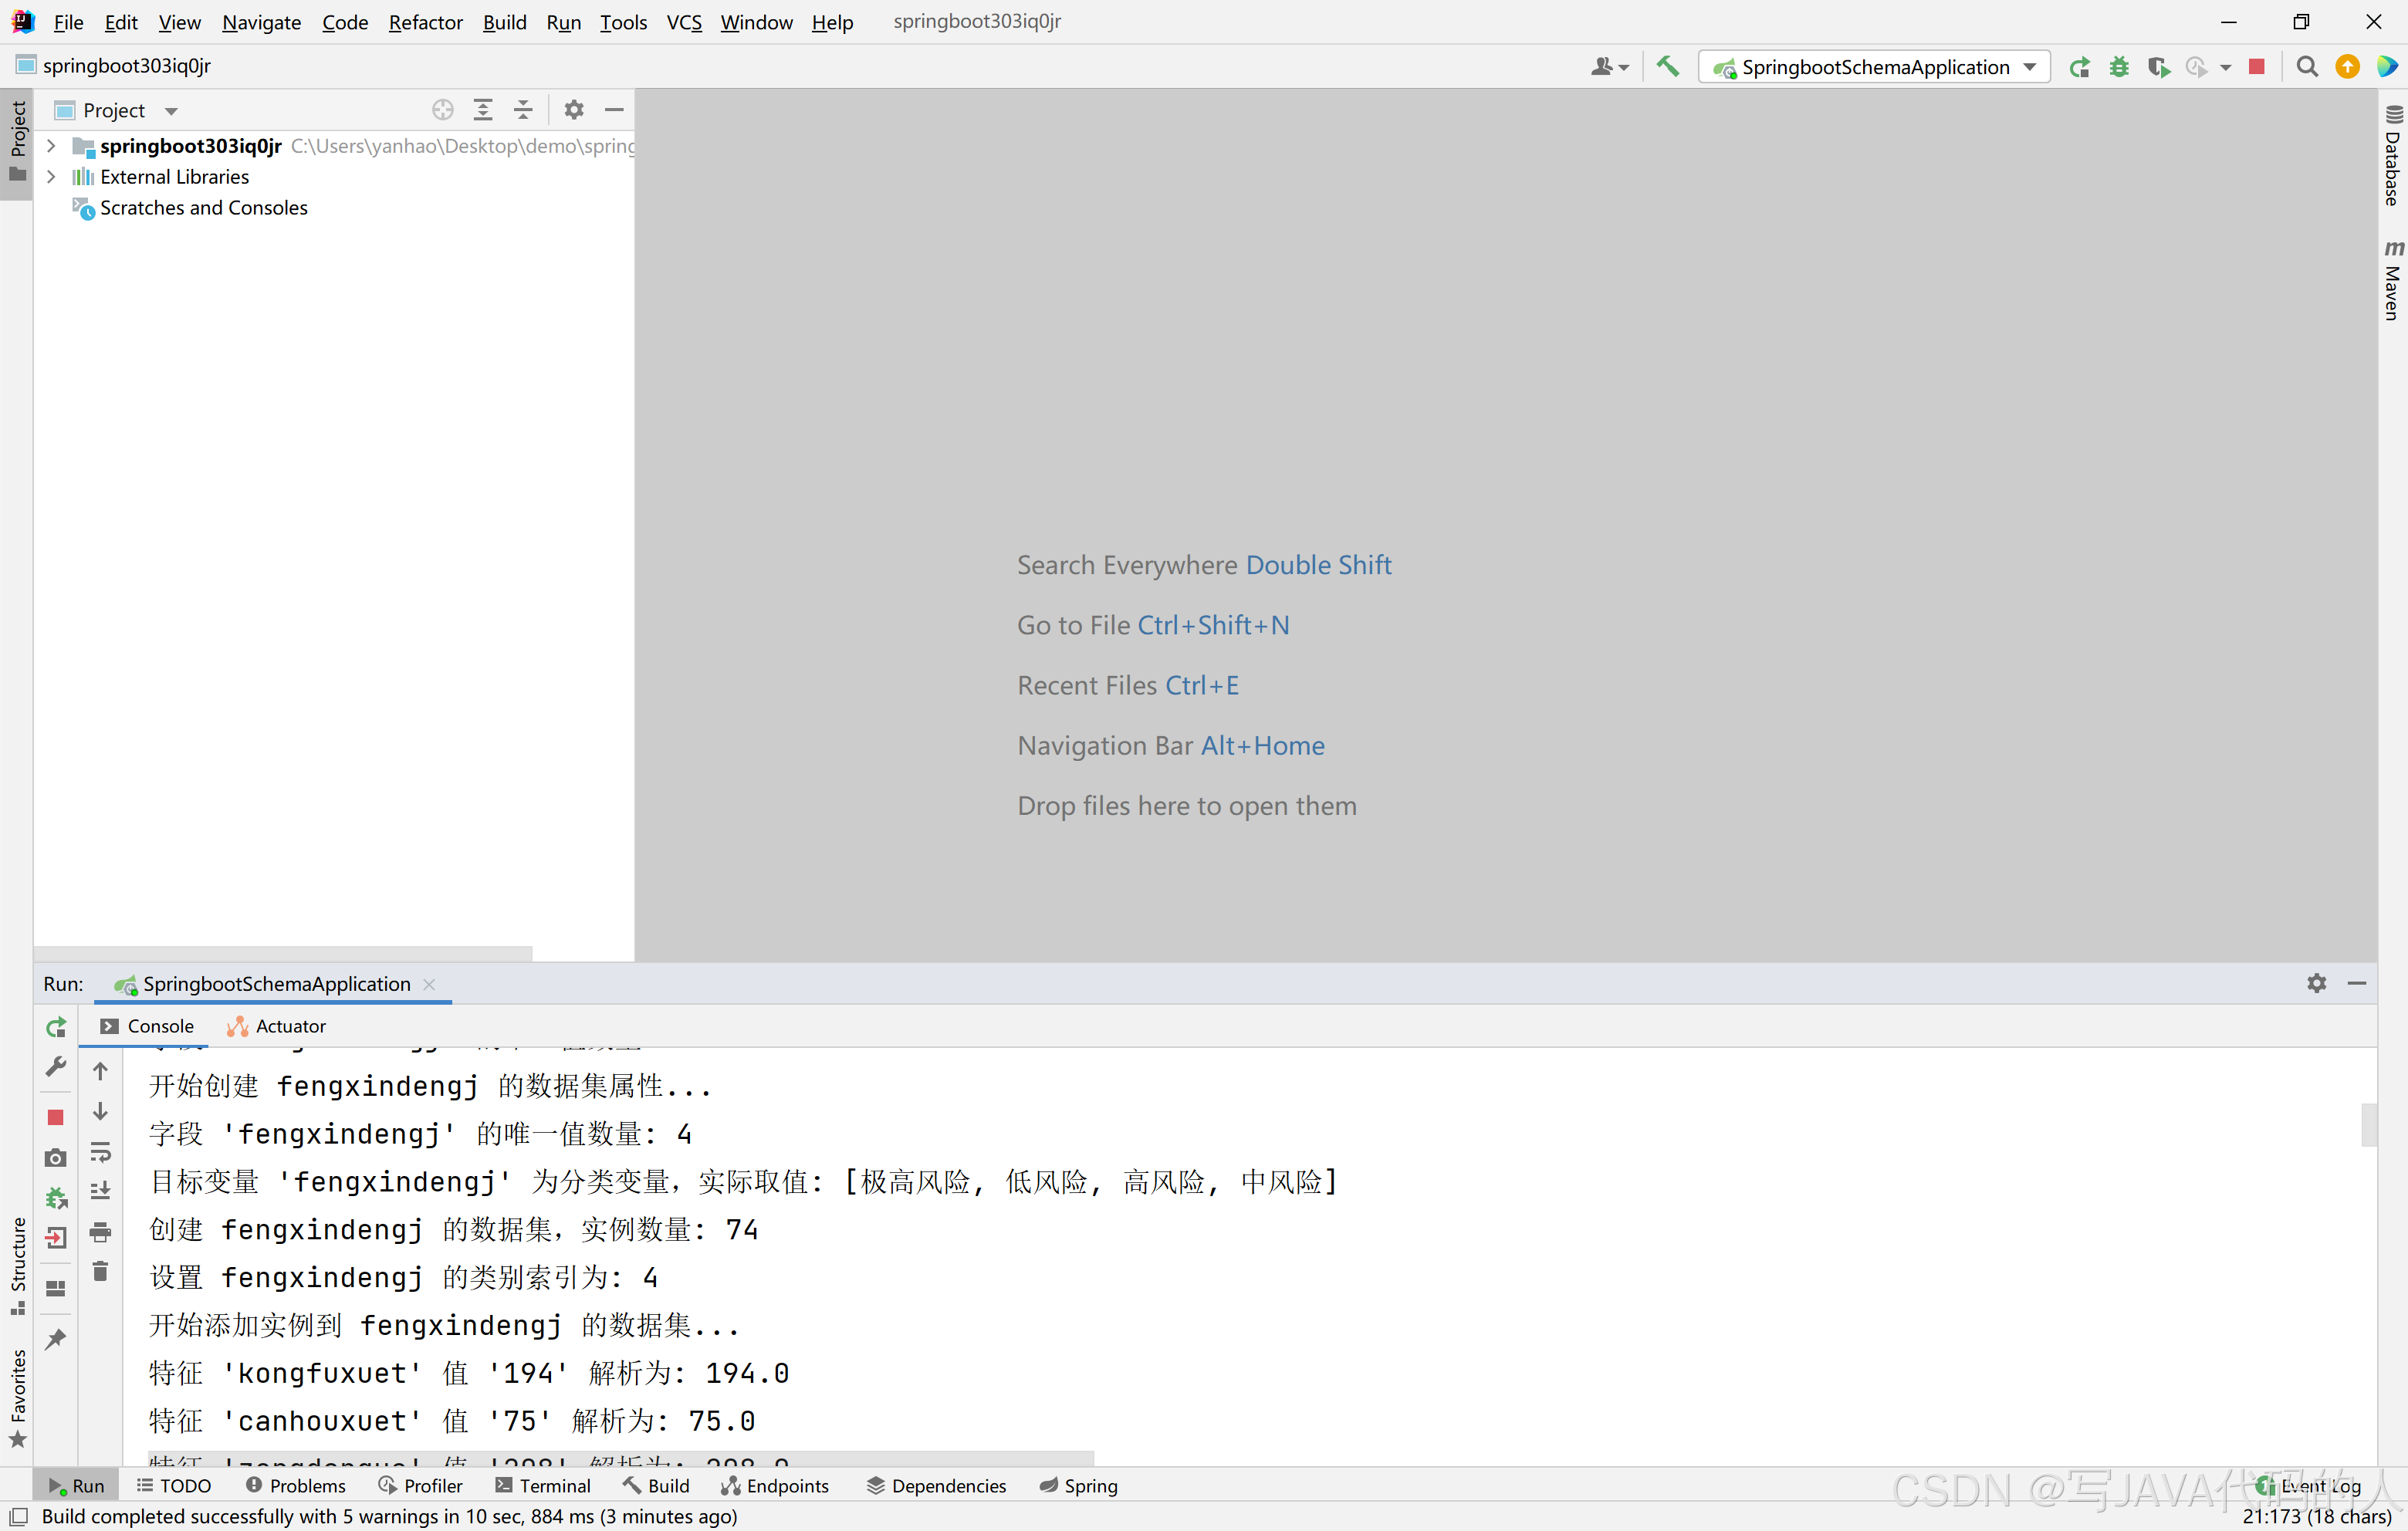Click Restore Layout icon in Run panel
Viewport: 2408px width, 1531px height.
click(56, 1288)
